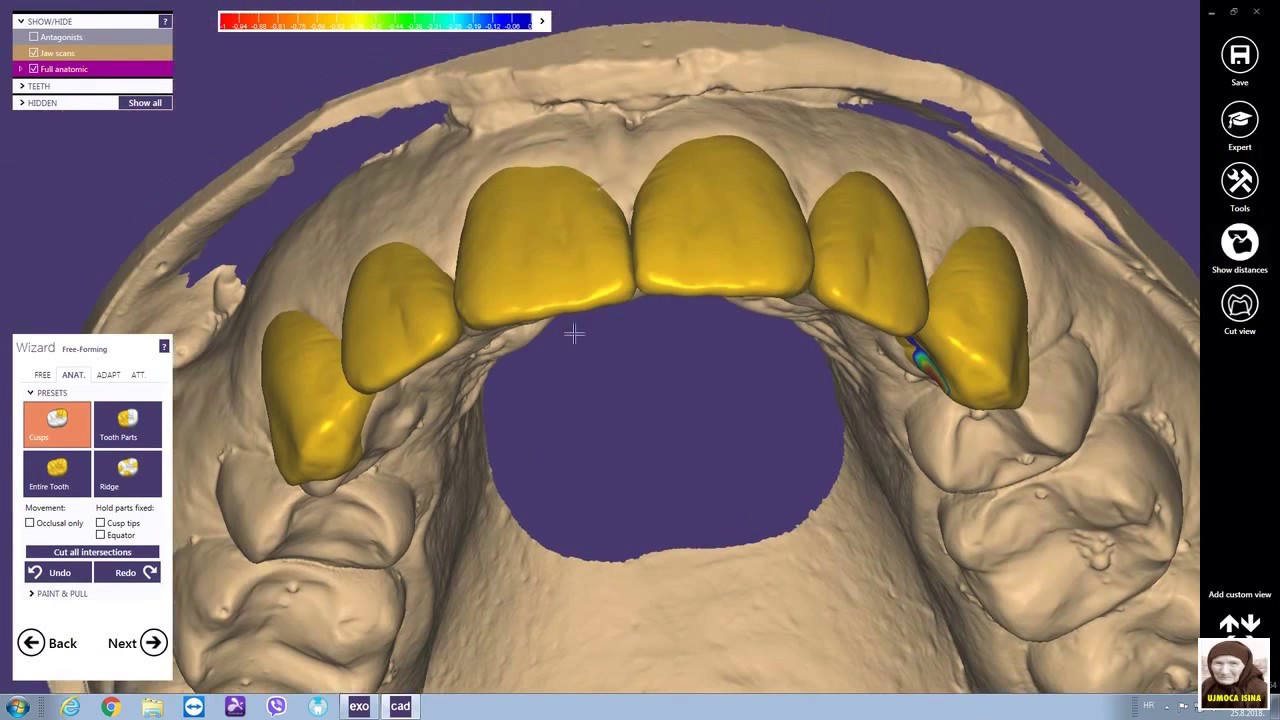Switch to exo taskbar application
This screenshot has width=1280, height=720.
pyautogui.click(x=359, y=707)
